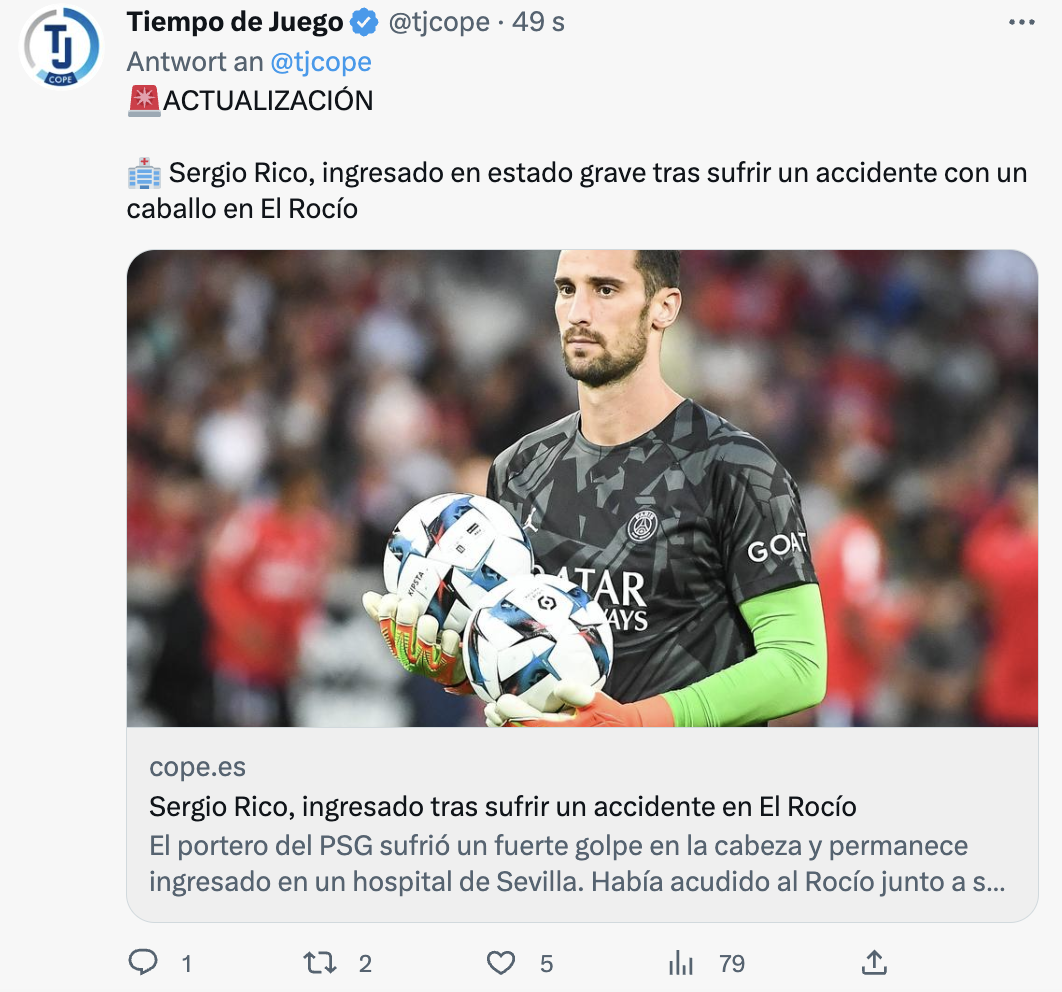
Task: Click the retweet count number 2
Action: click(x=365, y=964)
